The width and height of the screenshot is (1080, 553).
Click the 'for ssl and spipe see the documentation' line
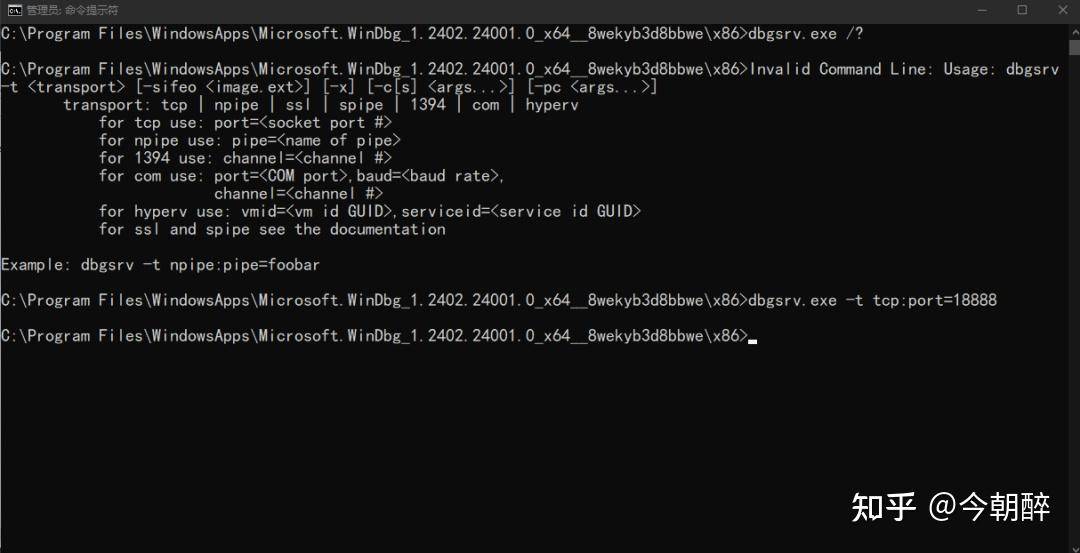272,229
